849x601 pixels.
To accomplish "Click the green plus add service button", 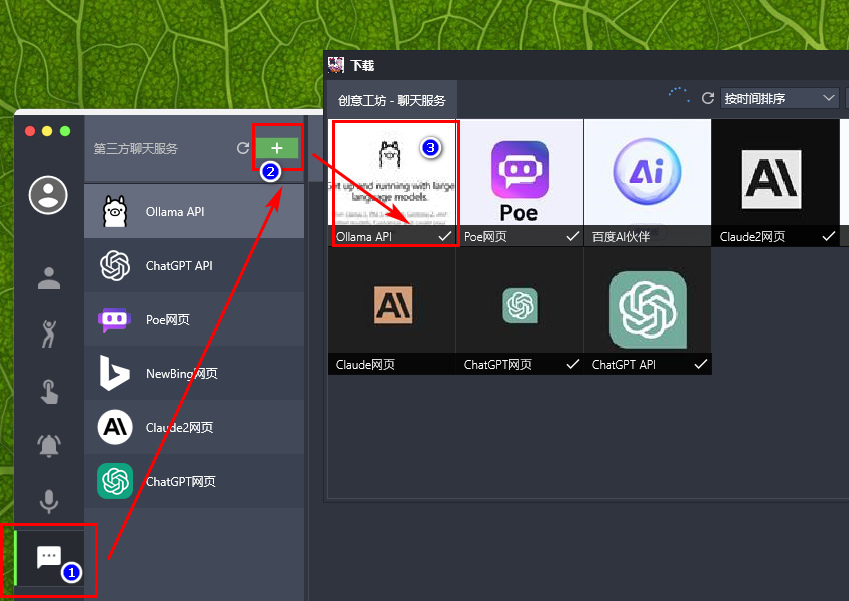I will point(277,148).
